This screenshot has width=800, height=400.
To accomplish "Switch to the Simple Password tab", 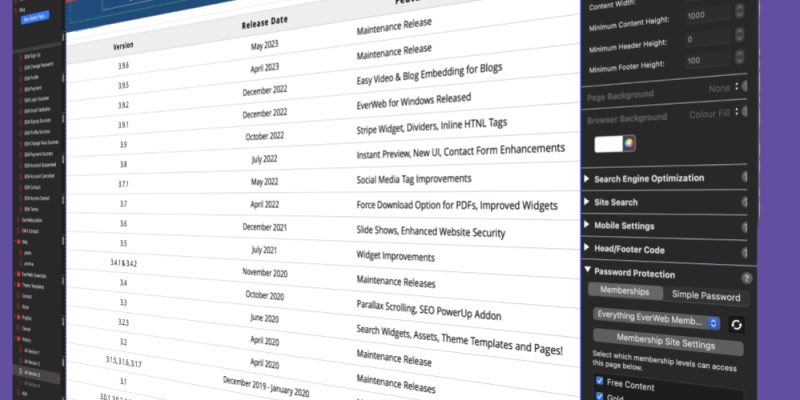I will point(706,295).
